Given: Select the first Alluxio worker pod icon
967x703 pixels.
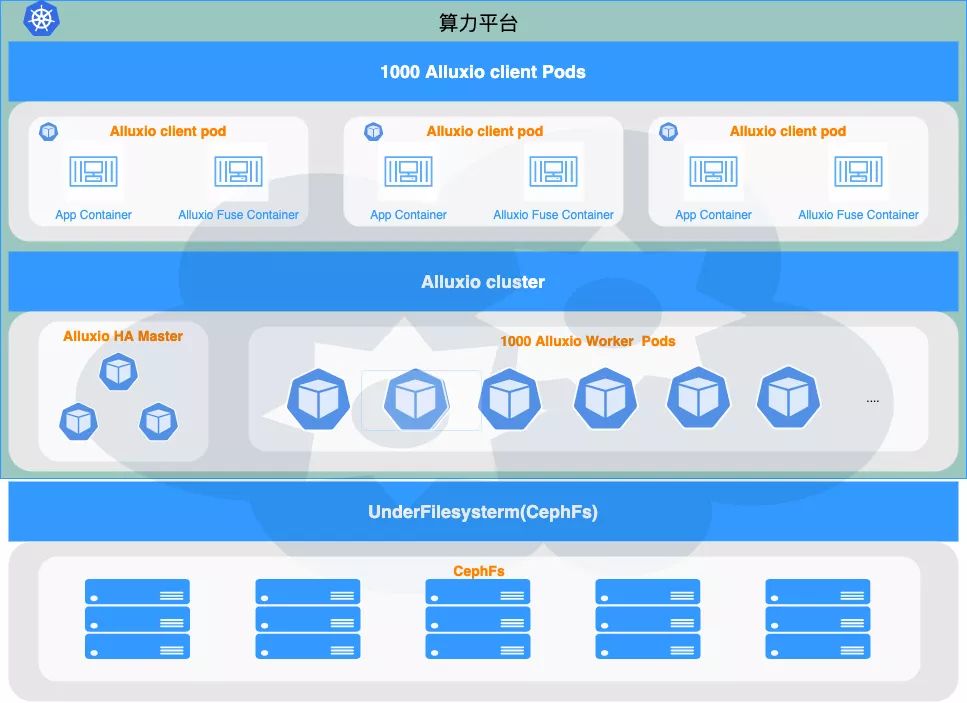Looking at the screenshot, I should (x=318, y=400).
